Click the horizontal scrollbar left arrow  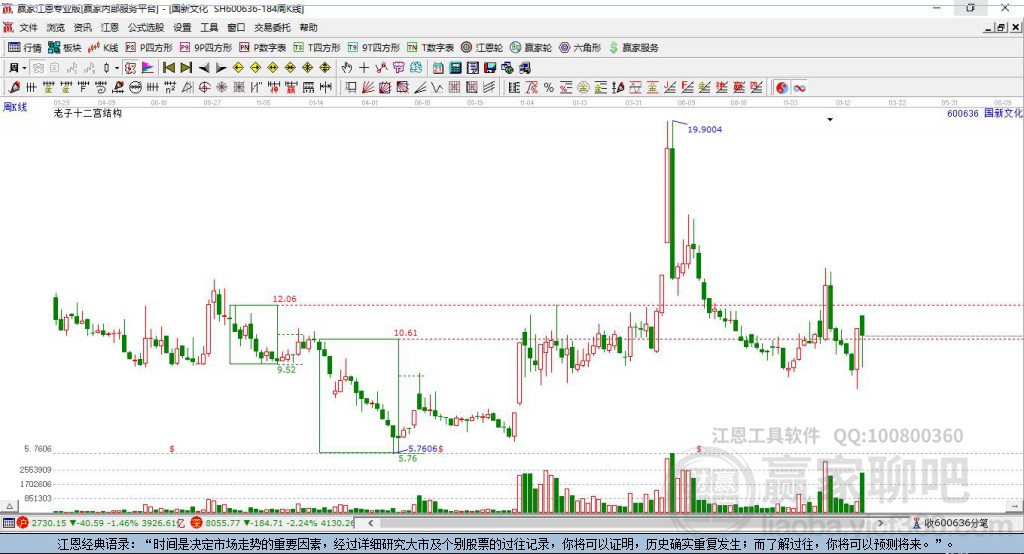[x=371, y=523]
